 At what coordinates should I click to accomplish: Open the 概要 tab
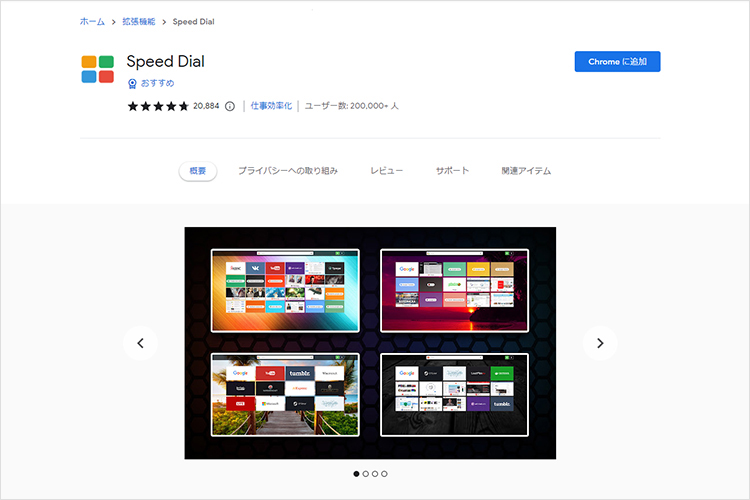198,171
